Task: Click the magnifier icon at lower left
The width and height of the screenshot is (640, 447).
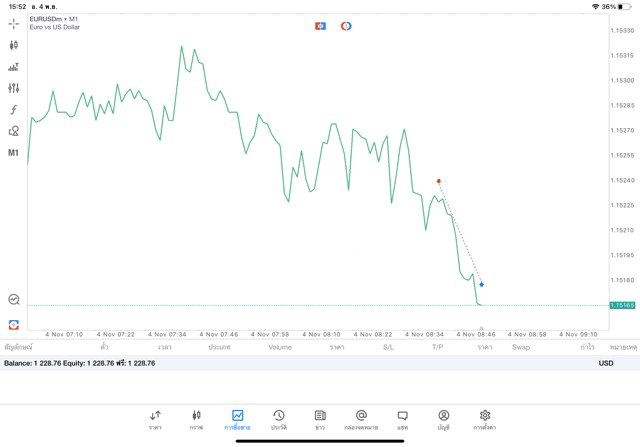Action: [13, 299]
